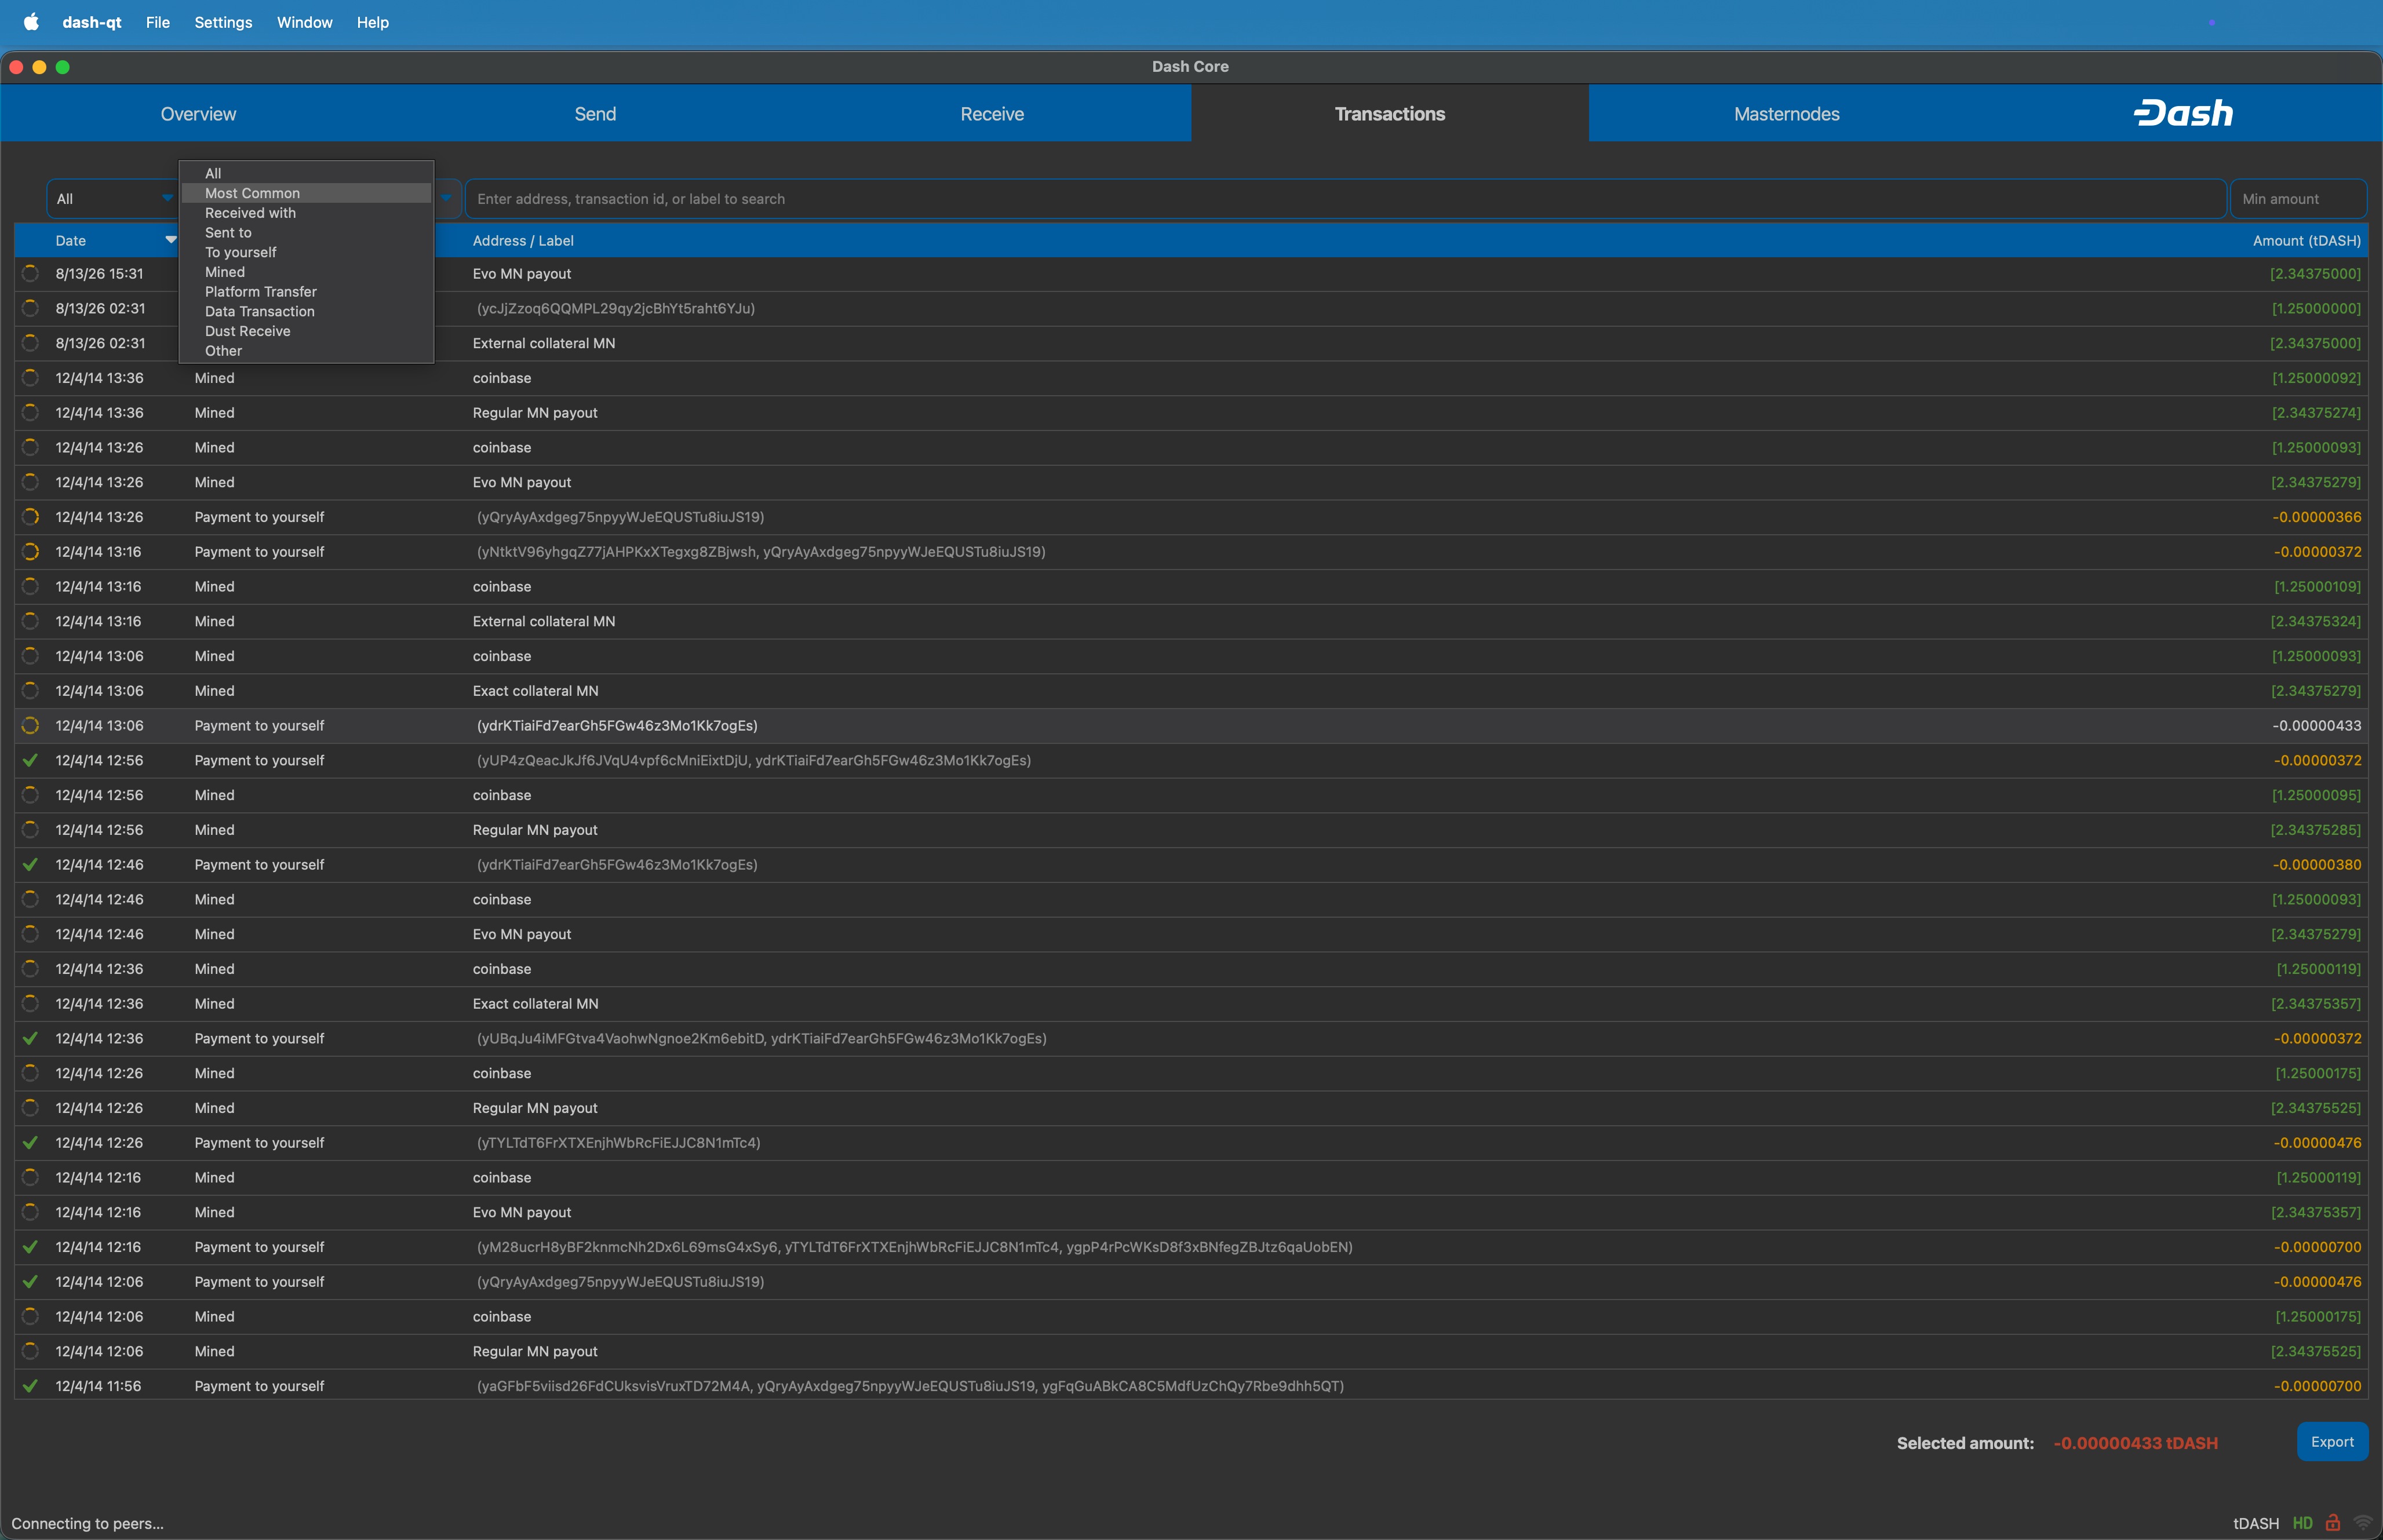The width and height of the screenshot is (2383, 1540).
Task: Click pending icon of 13:26 Payment to yourself row
Action: pos(31,517)
